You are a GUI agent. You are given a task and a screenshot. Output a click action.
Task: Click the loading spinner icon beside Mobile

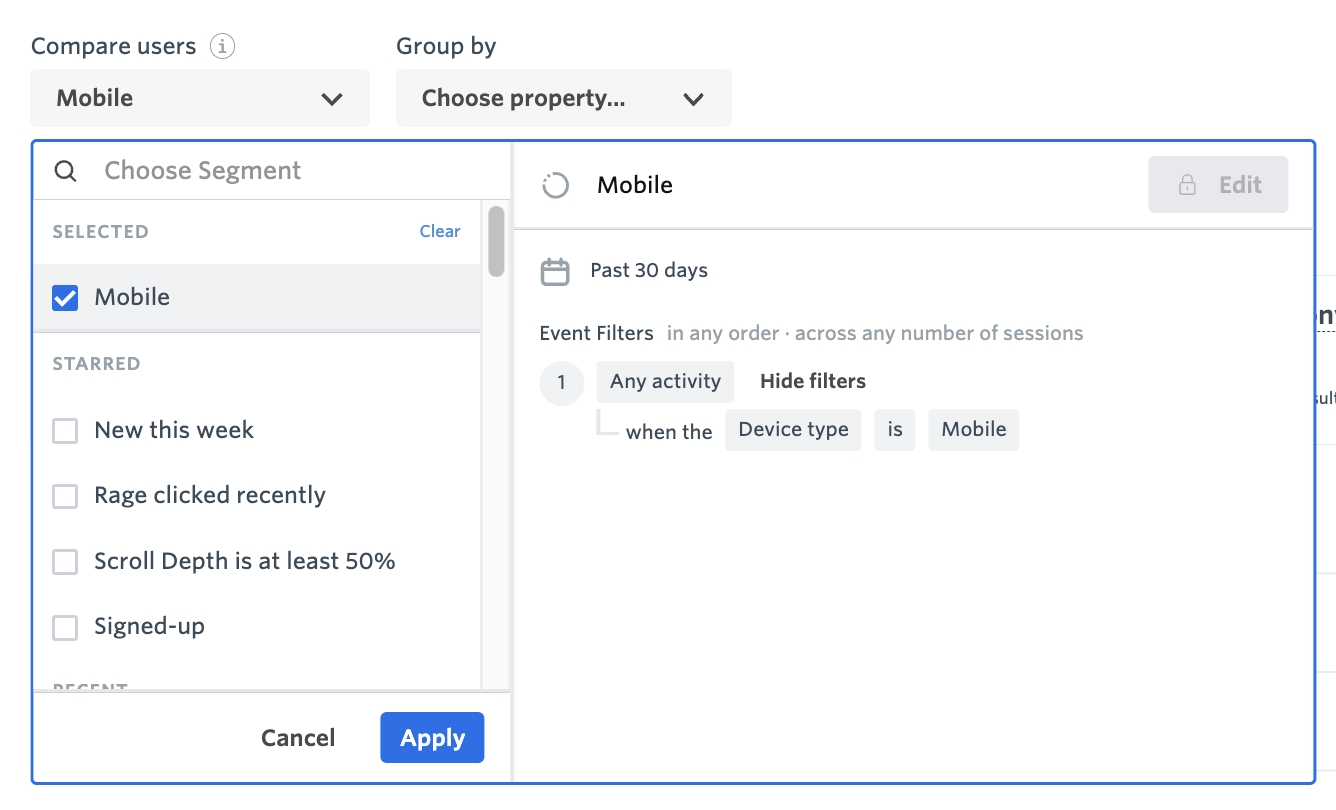[555, 185]
